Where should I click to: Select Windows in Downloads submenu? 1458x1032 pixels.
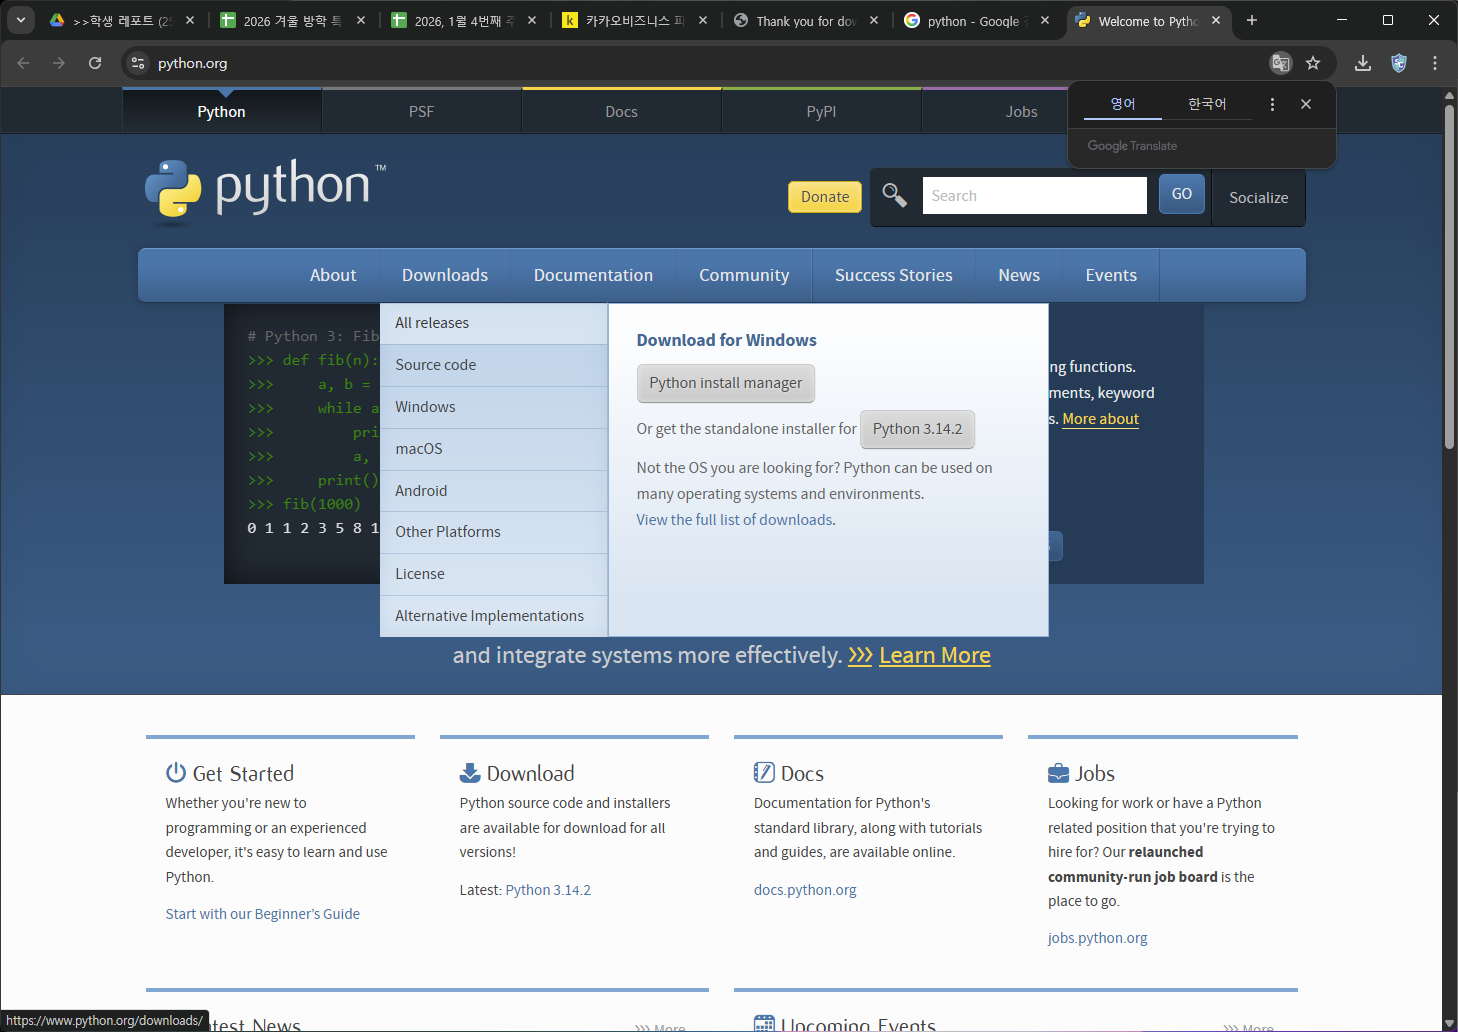tap(494, 407)
